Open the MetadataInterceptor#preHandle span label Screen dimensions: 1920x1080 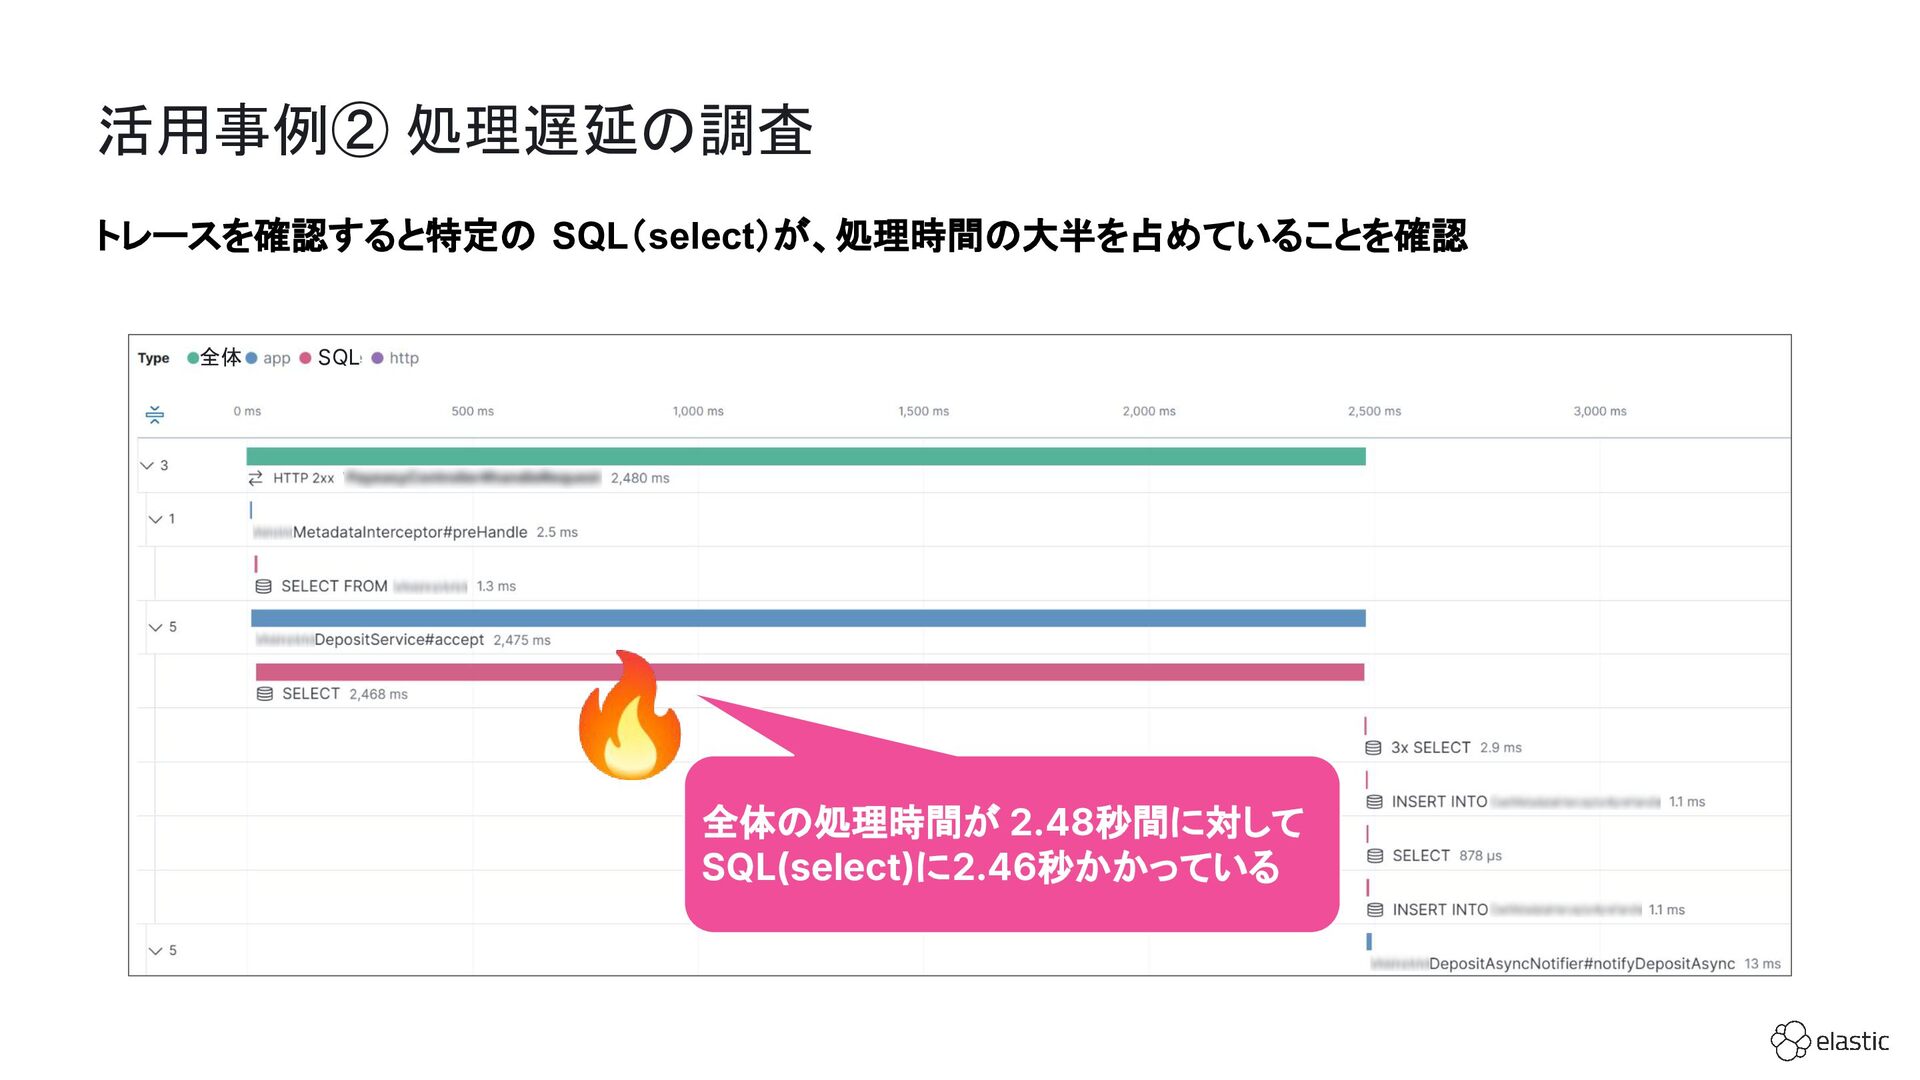[409, 532]
